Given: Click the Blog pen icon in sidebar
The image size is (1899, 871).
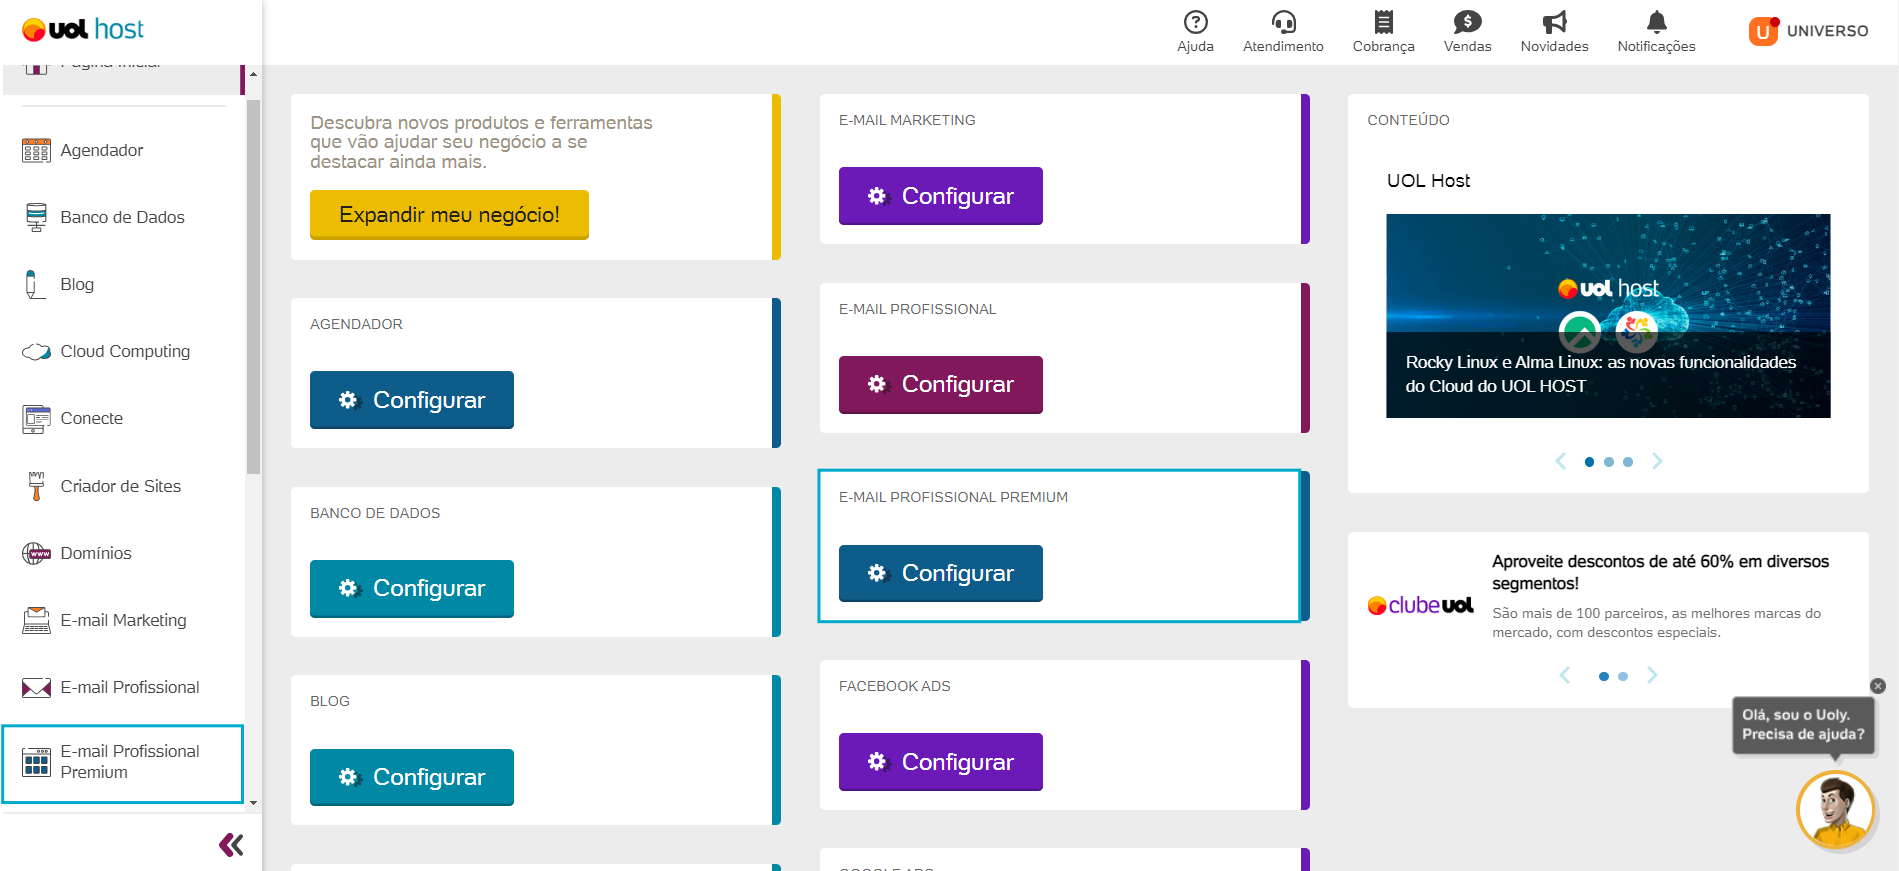Looking at the screenshot, I should coord(35,284).
